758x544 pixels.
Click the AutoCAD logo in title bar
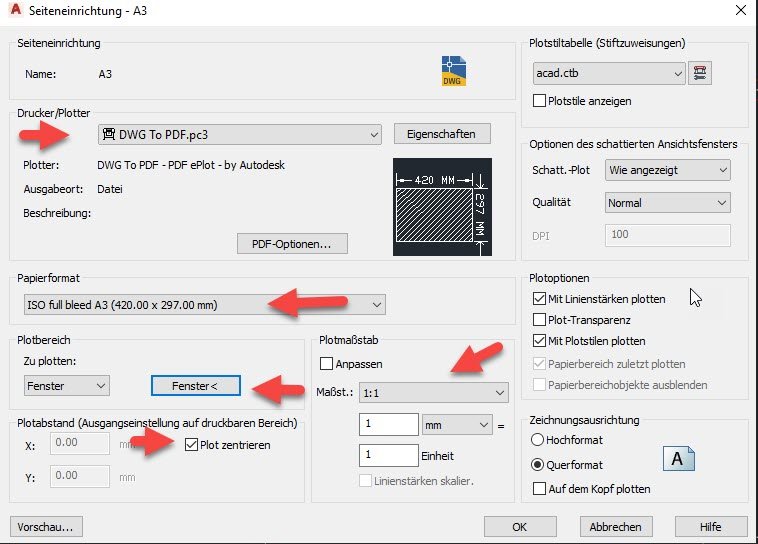point(16,10)
